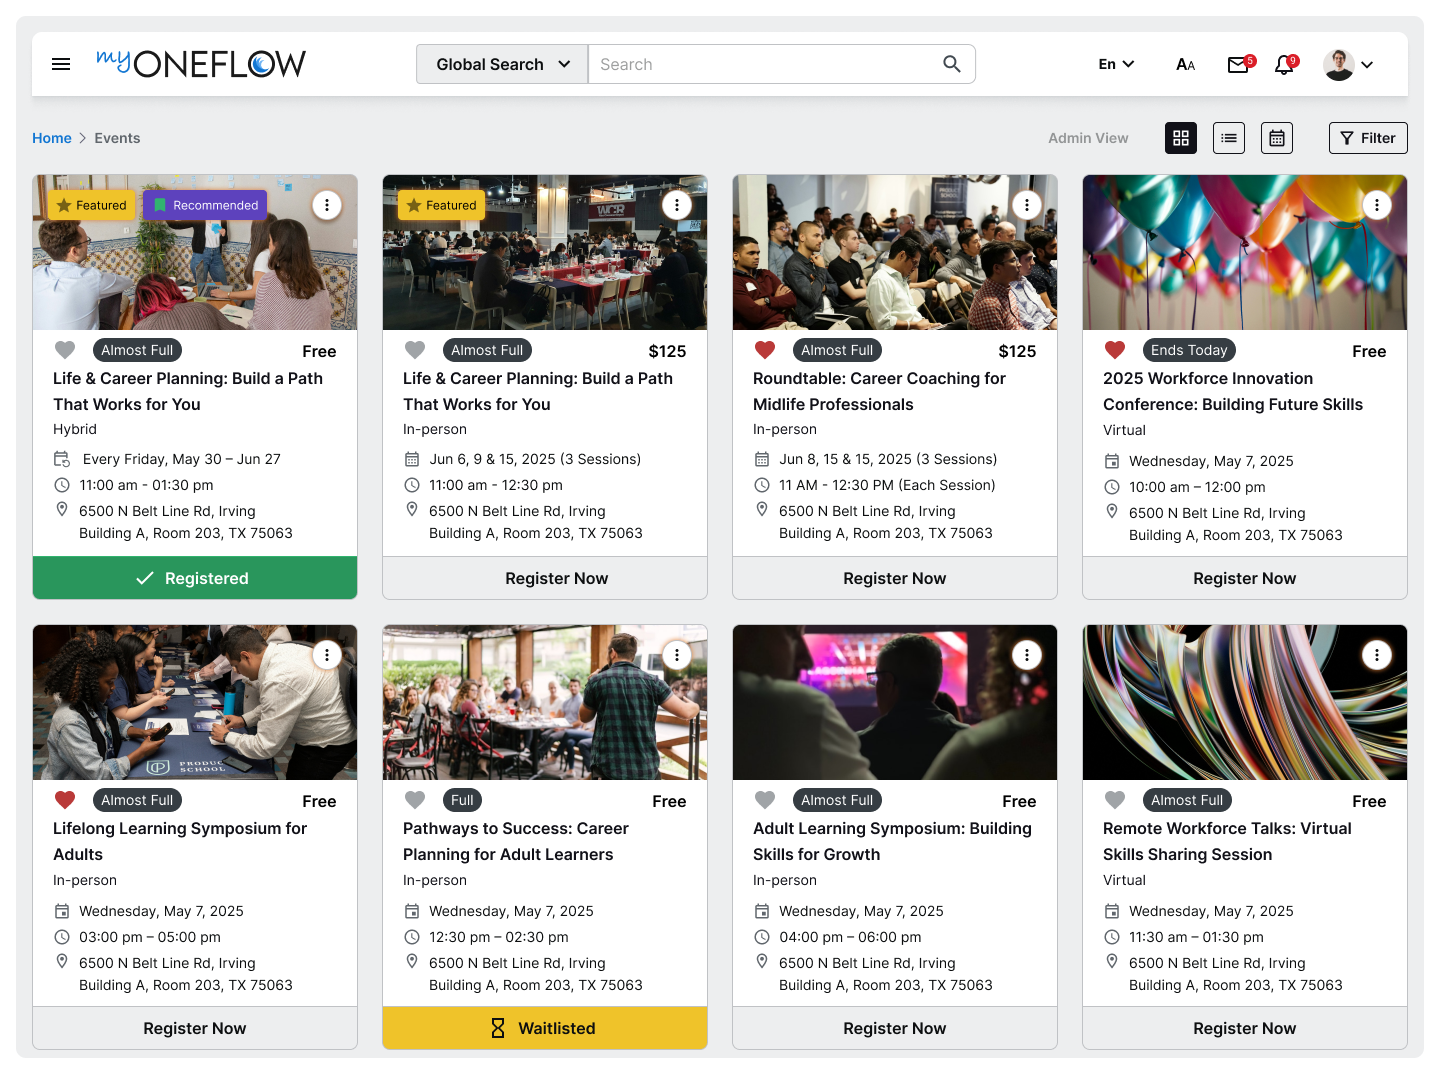Toggle heart on Remote Workforce Talks event
This screenshot has height=1074, width=1440.
(1115, 800)
